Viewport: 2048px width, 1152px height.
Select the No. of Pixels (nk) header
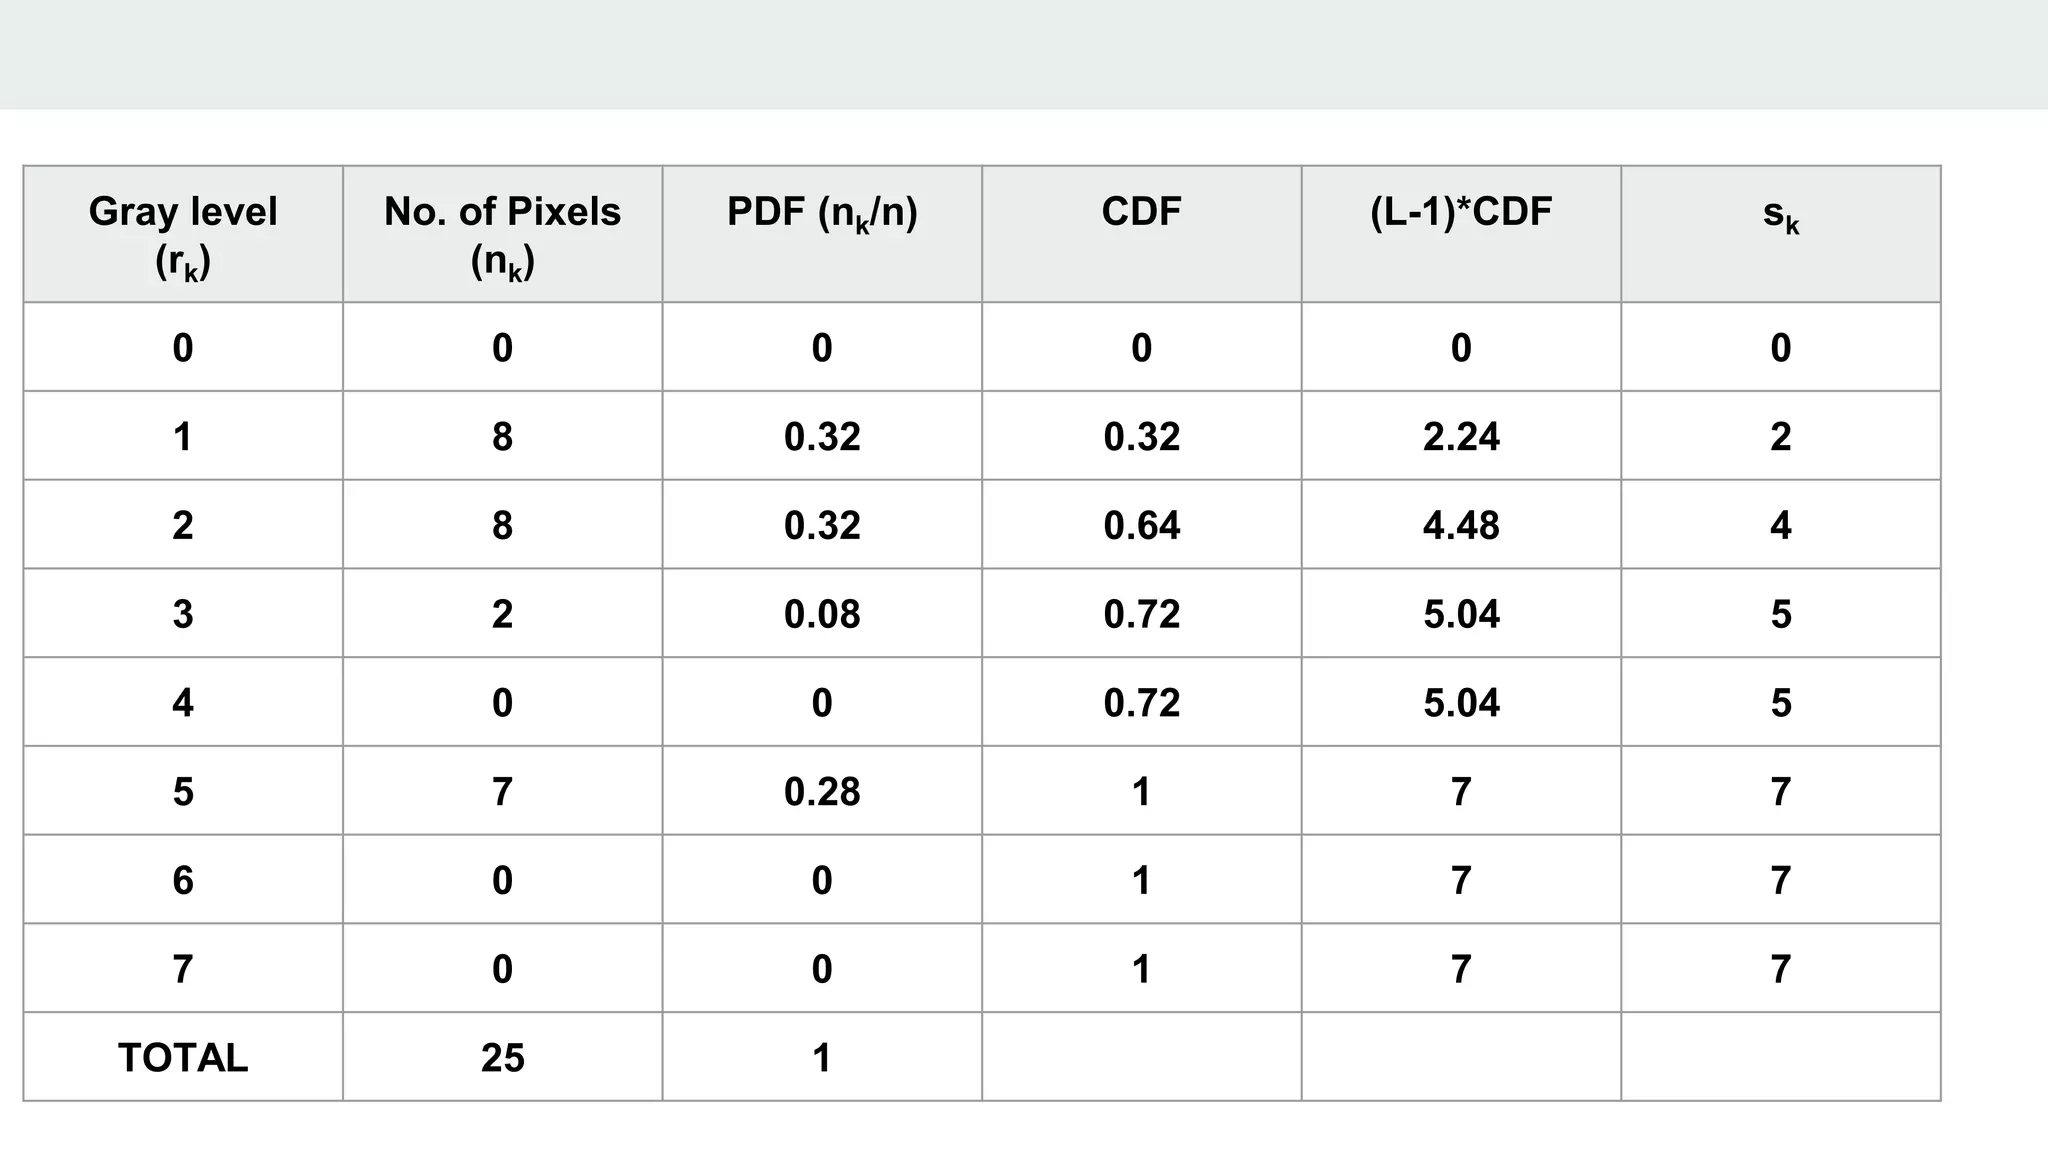[503, 234]
